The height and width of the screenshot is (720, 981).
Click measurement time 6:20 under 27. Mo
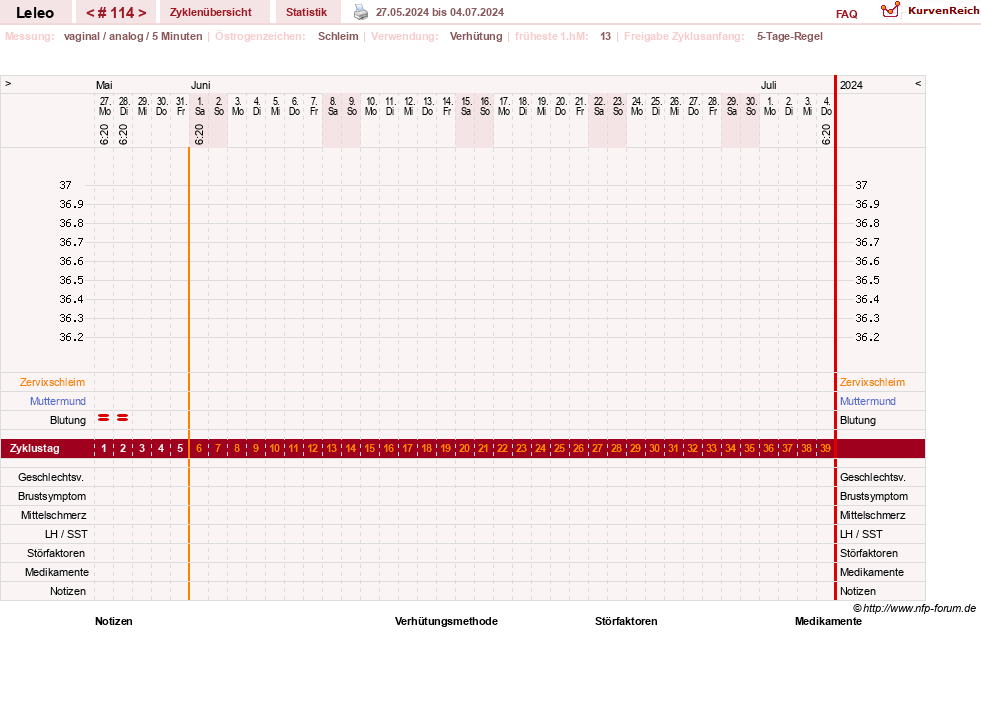point(104,134)
